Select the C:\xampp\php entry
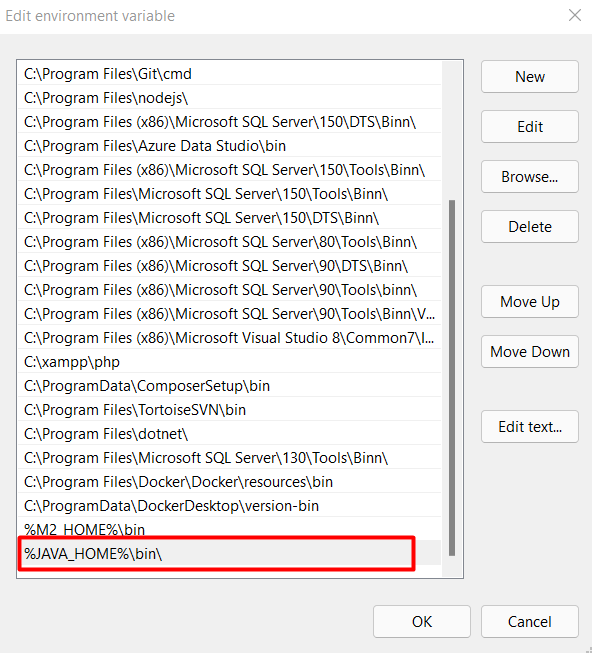 click(x=229, y=361)
